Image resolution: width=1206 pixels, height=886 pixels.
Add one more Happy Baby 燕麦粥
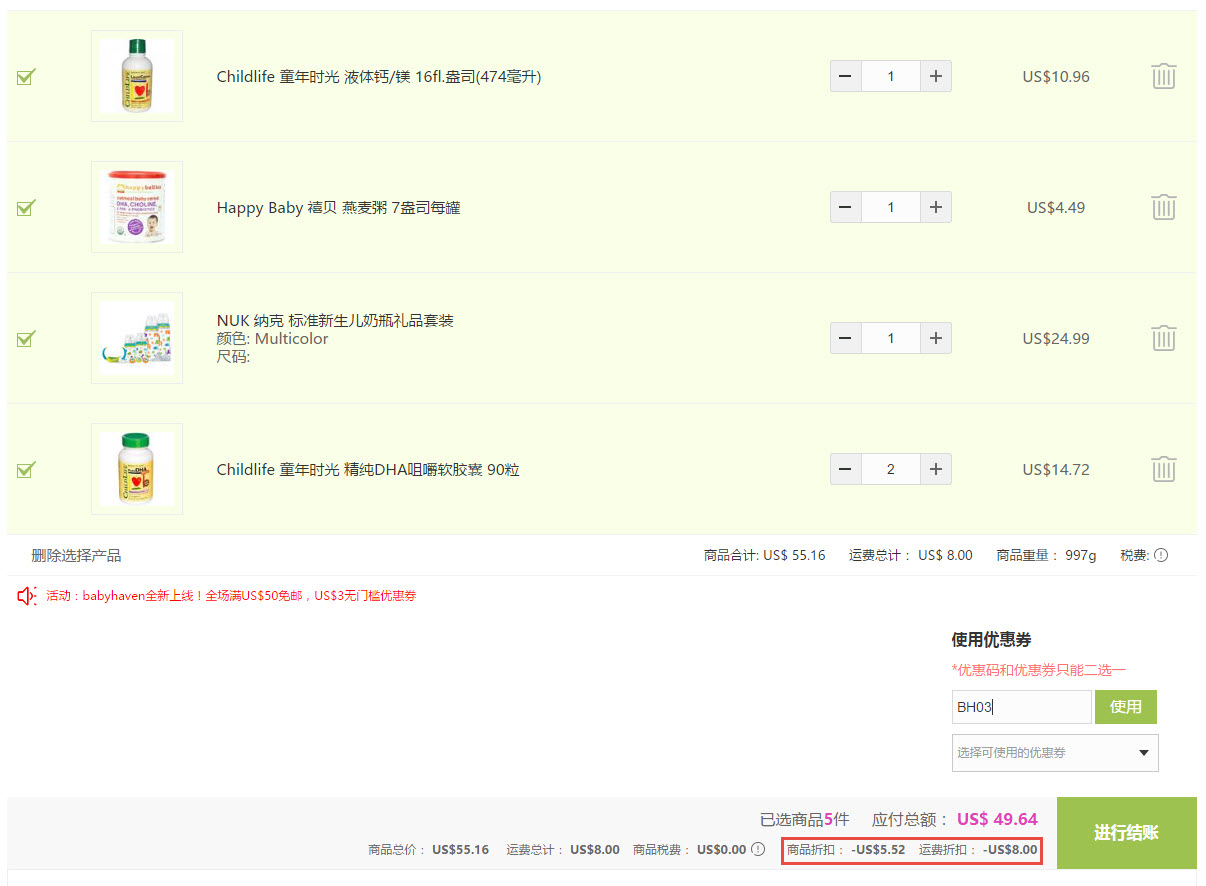[936, 208]
